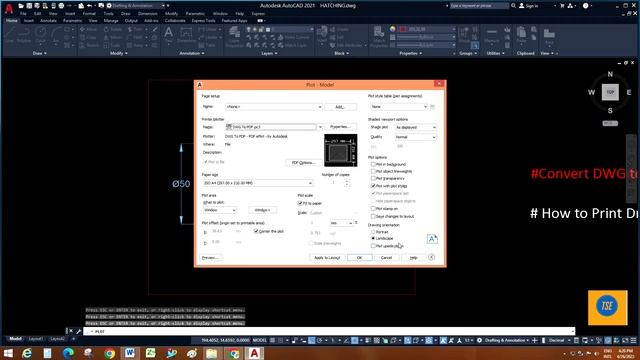Toggle Center the plot checkbox

[256, 231]
